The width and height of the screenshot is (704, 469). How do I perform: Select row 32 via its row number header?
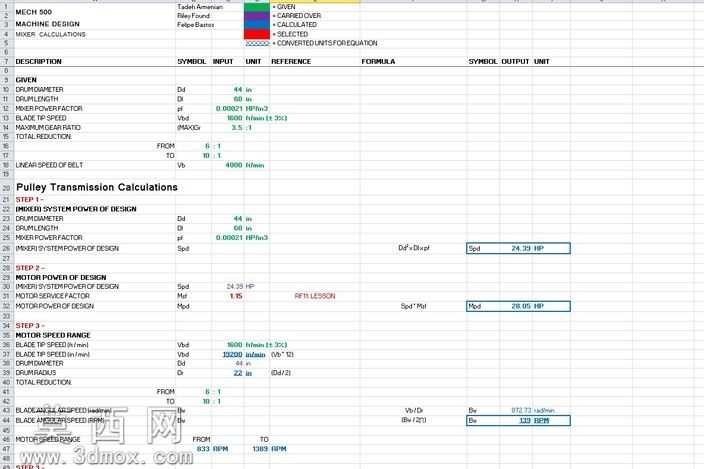pyautogui.click(x=6, y=306)
